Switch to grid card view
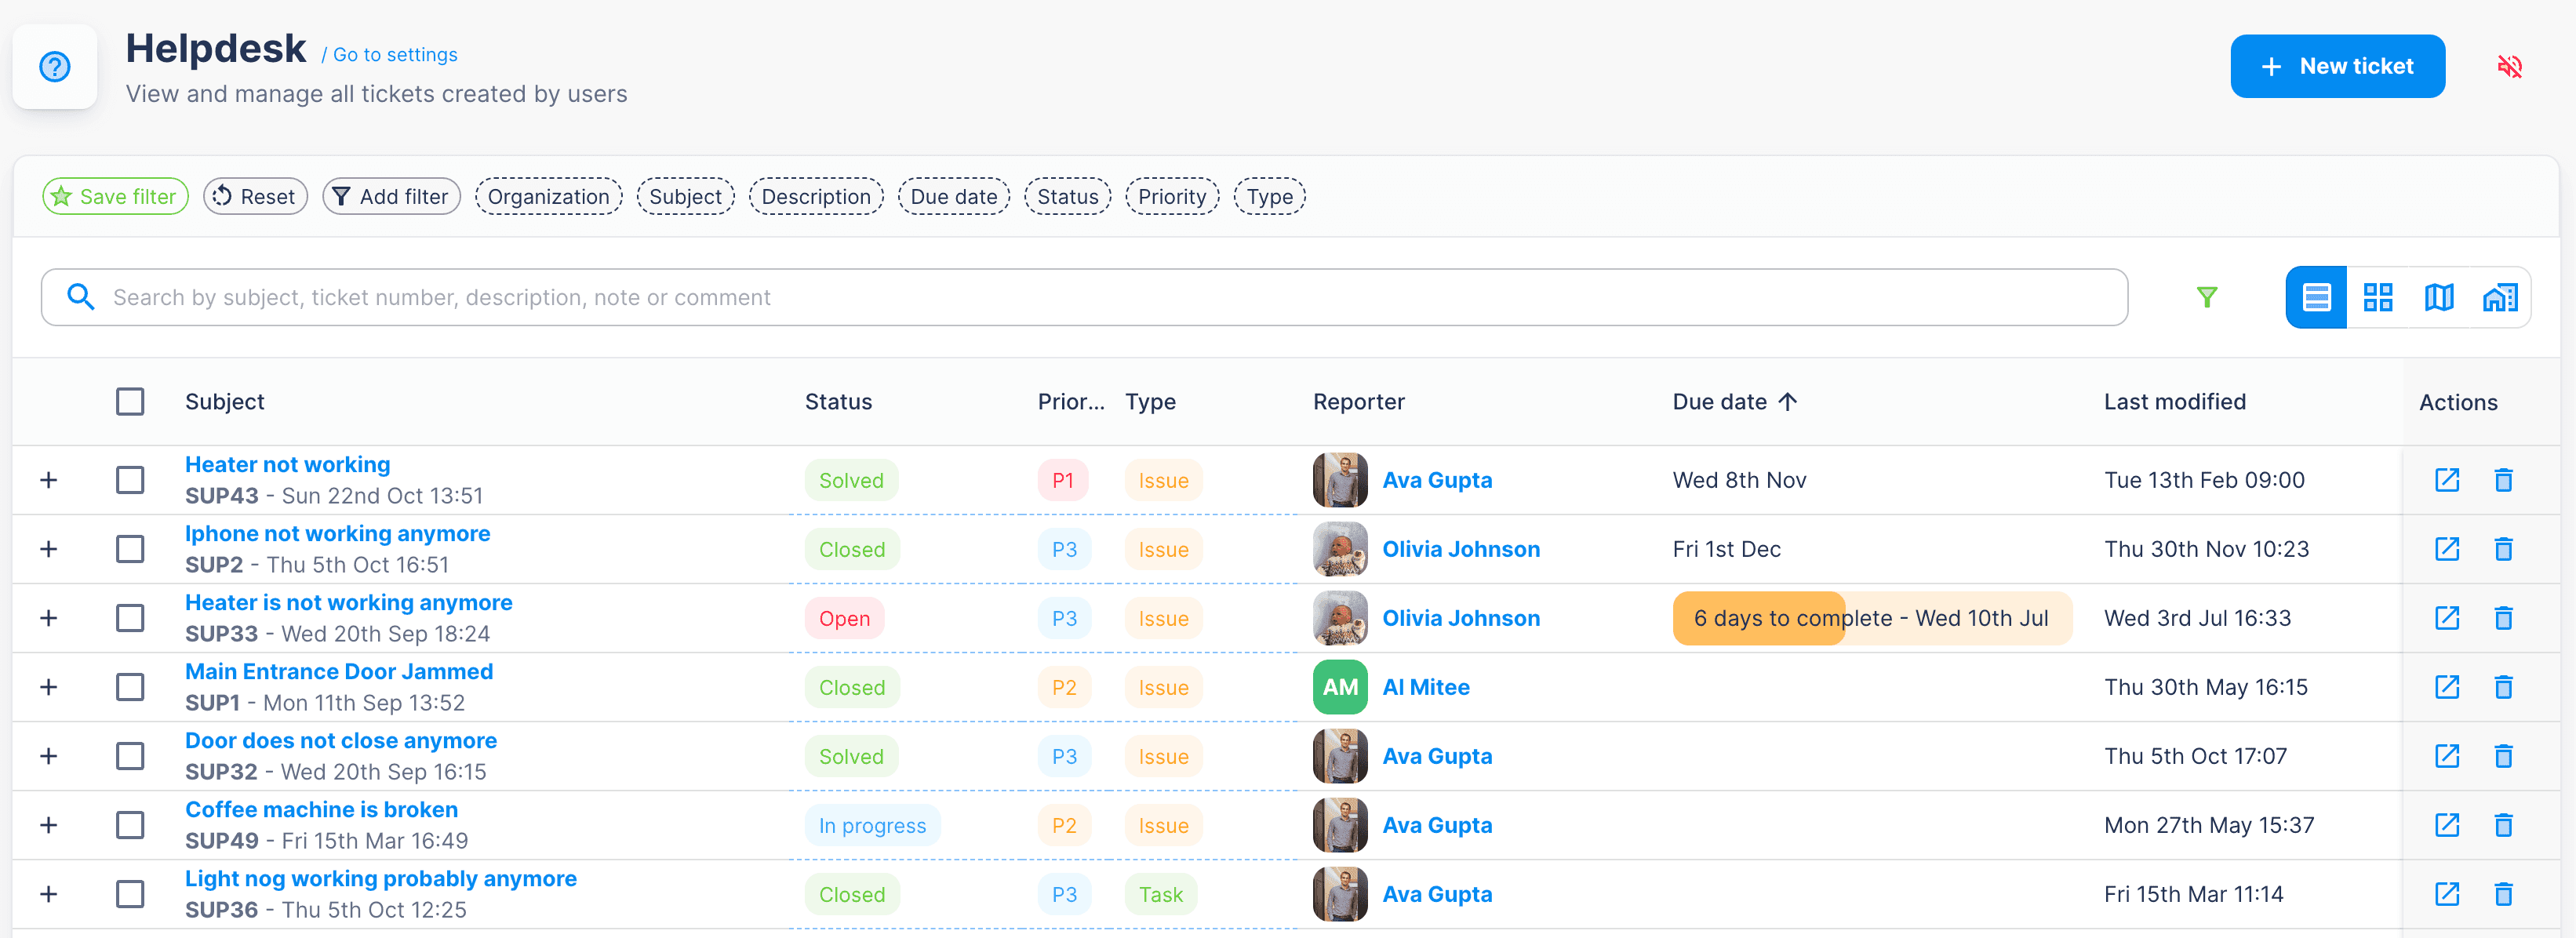The image size is (2576, 938). (x=2377, y=297)
